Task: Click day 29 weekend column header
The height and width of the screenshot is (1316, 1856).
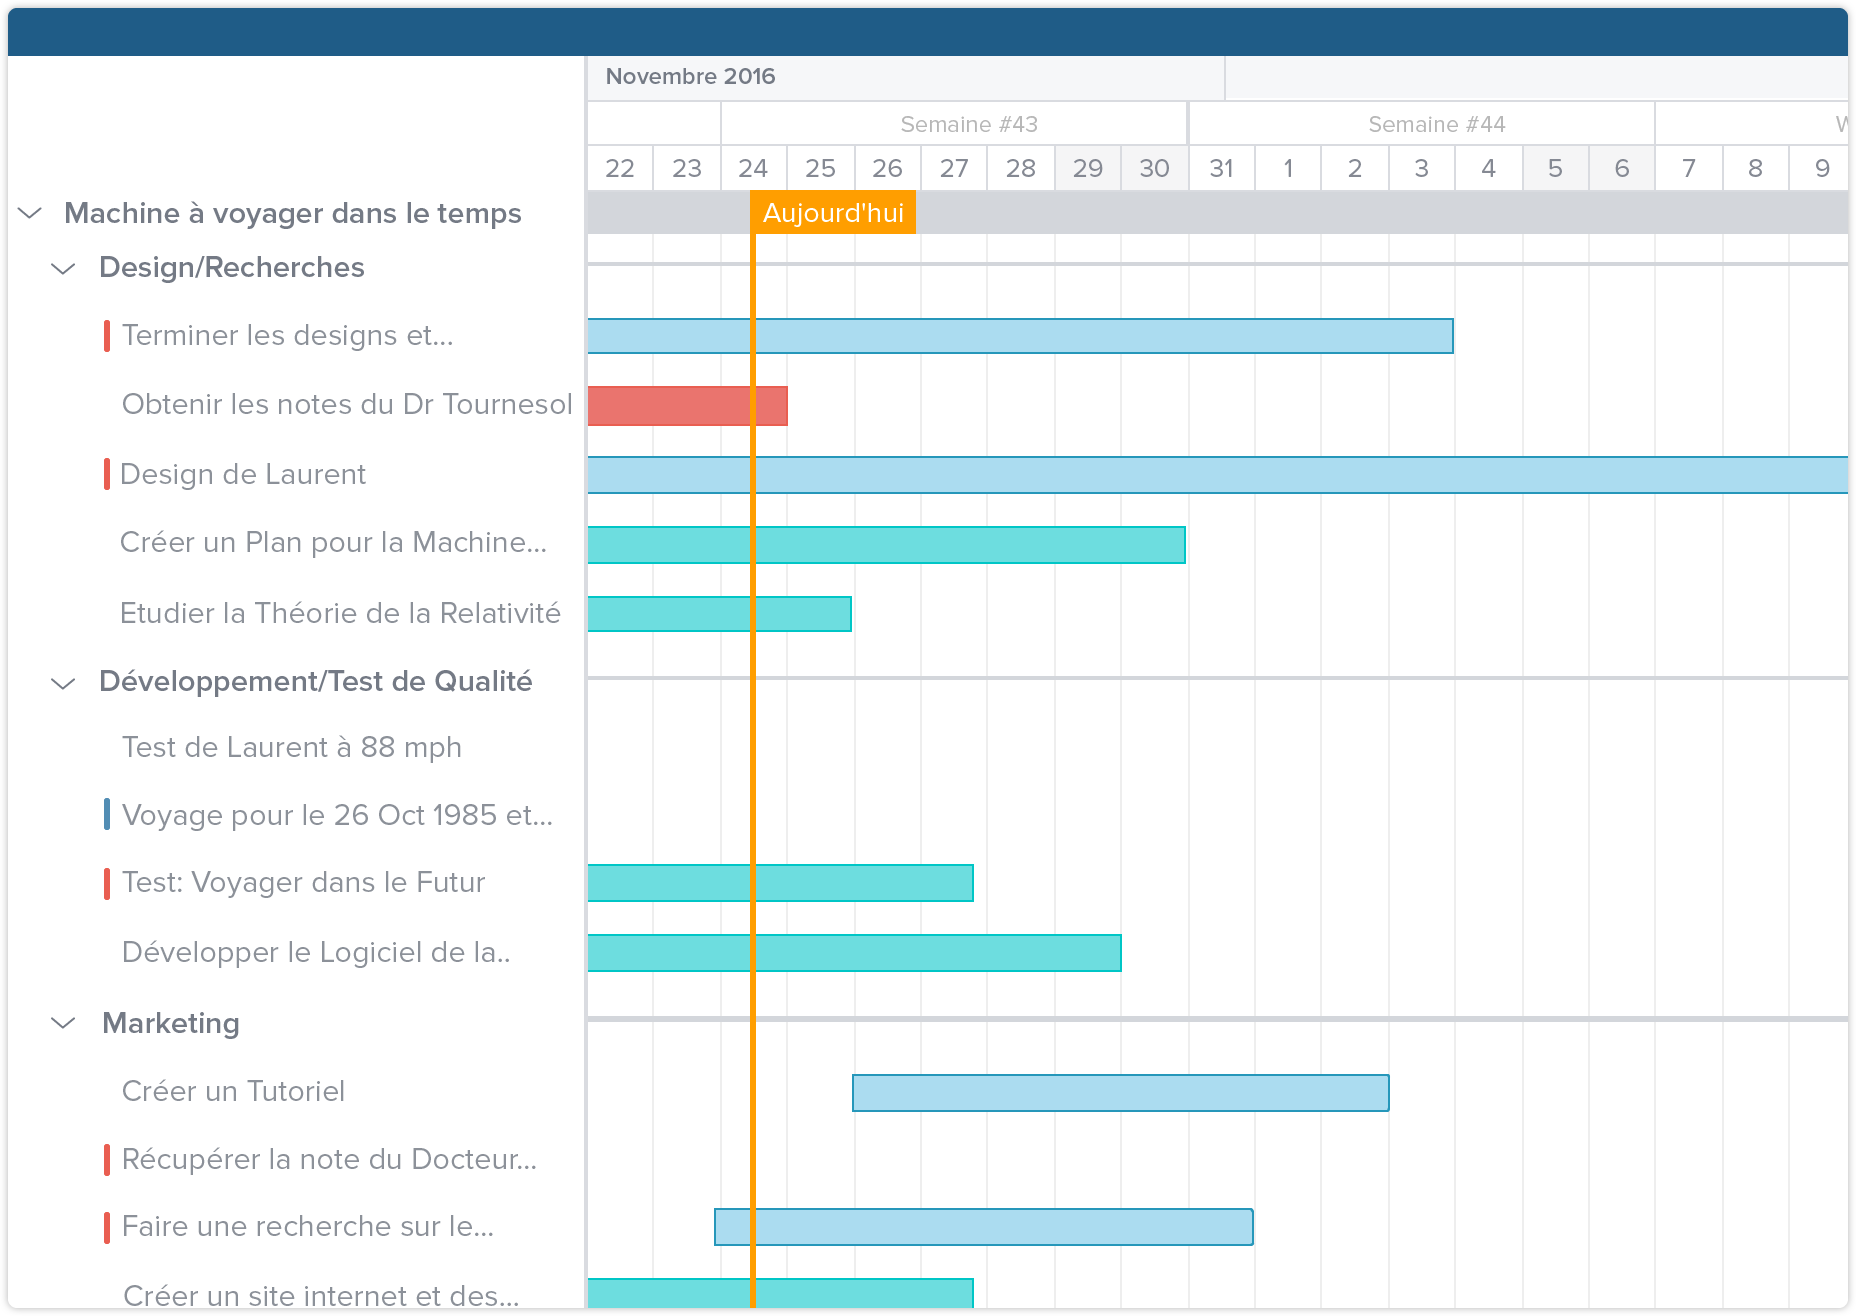Action: pos(1088,168)
